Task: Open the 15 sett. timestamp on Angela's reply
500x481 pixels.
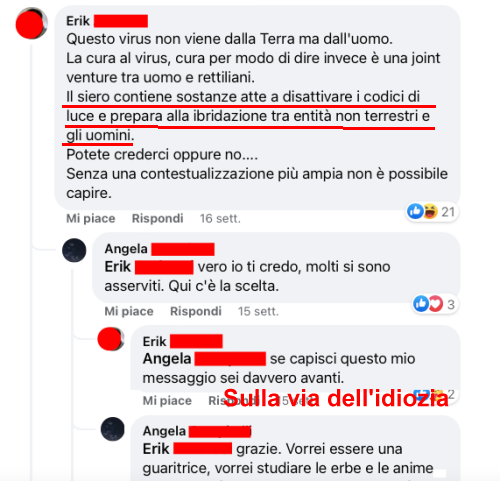Action: [258, 311]
